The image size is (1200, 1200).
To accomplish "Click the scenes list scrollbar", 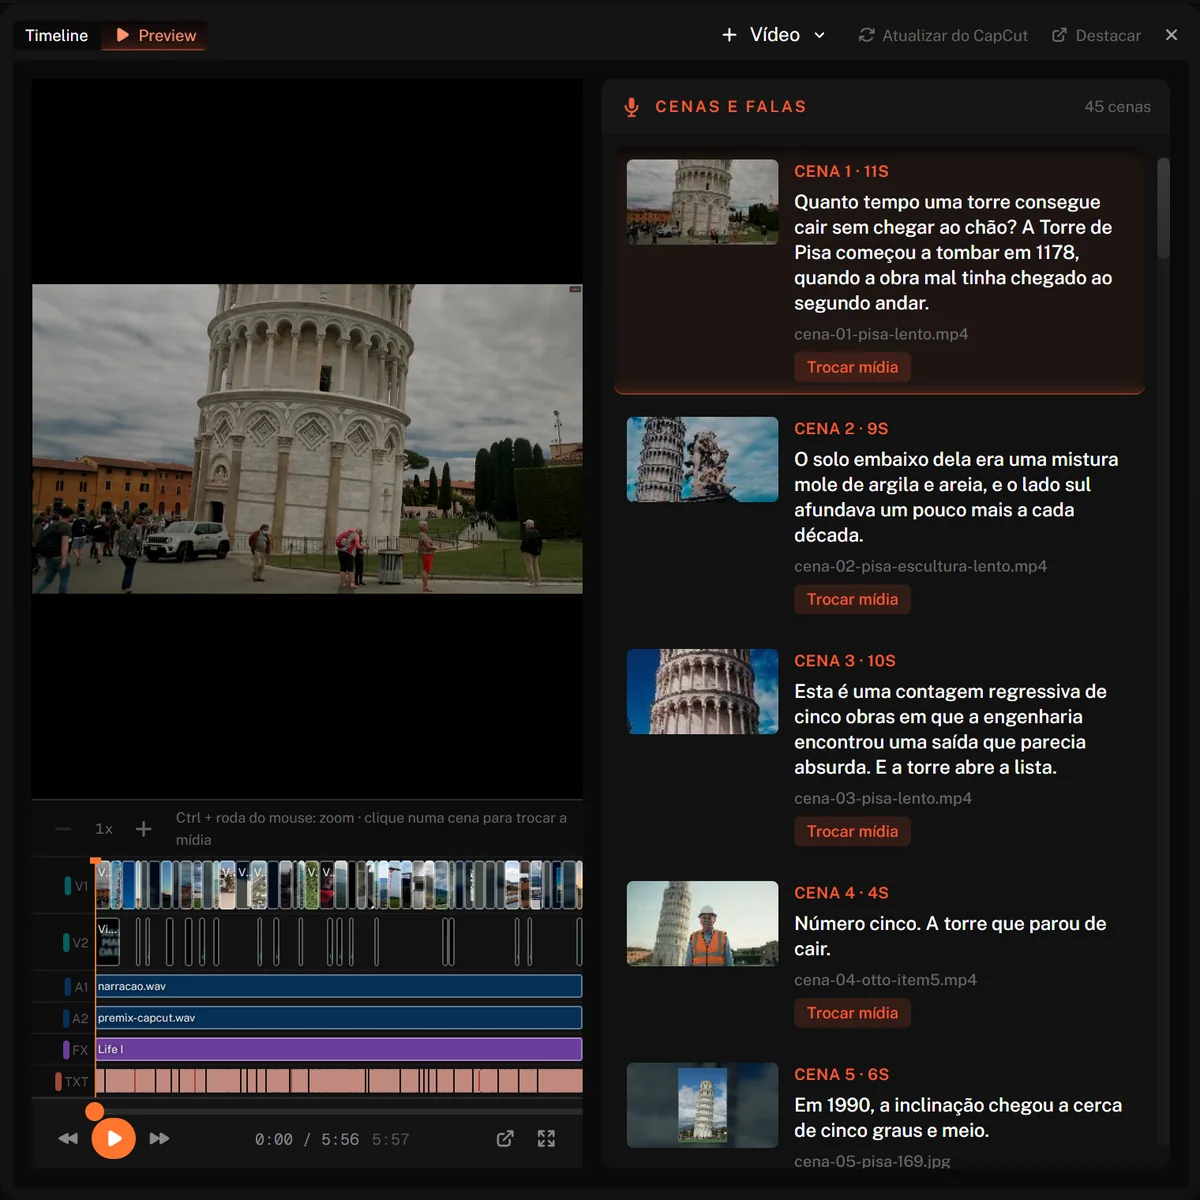I will pyautogui.click(x=1163, y=208).
